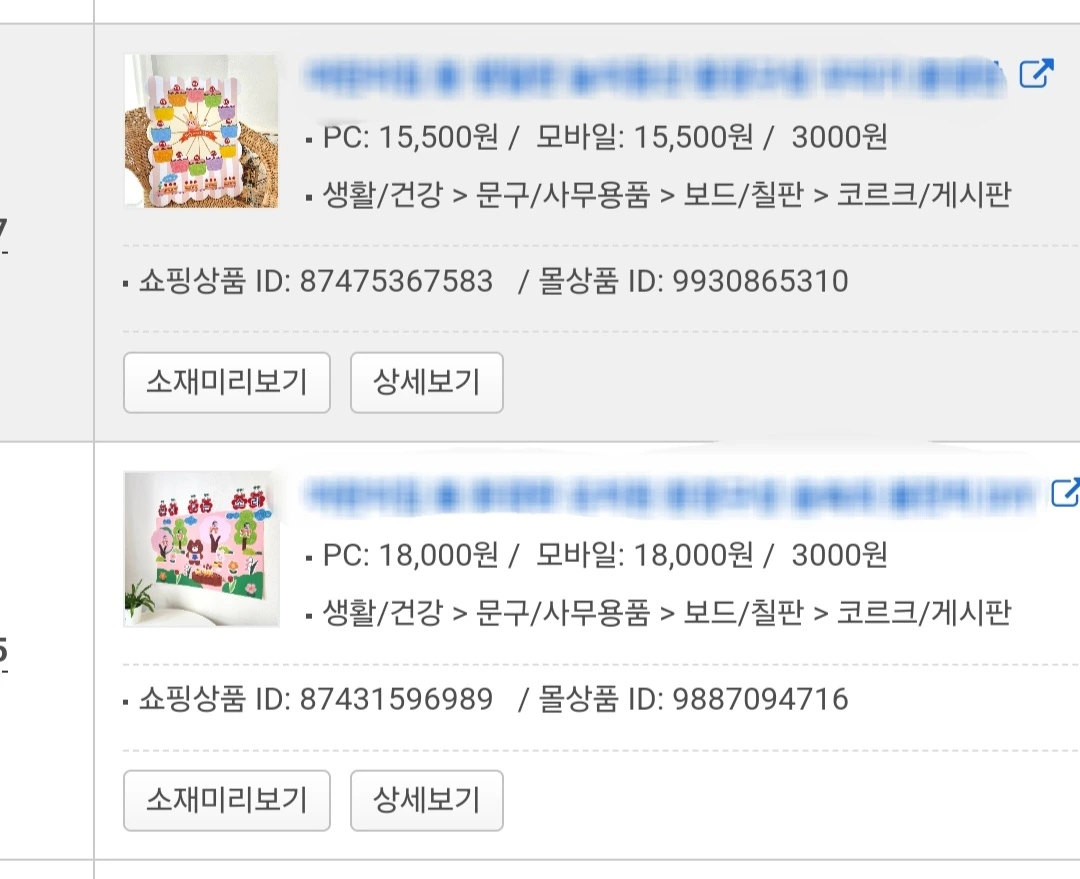The height and width of the screenshot is (879, 1080).
Task: Click the PC: 15,500원 price text
Action: tap(411, 136)
